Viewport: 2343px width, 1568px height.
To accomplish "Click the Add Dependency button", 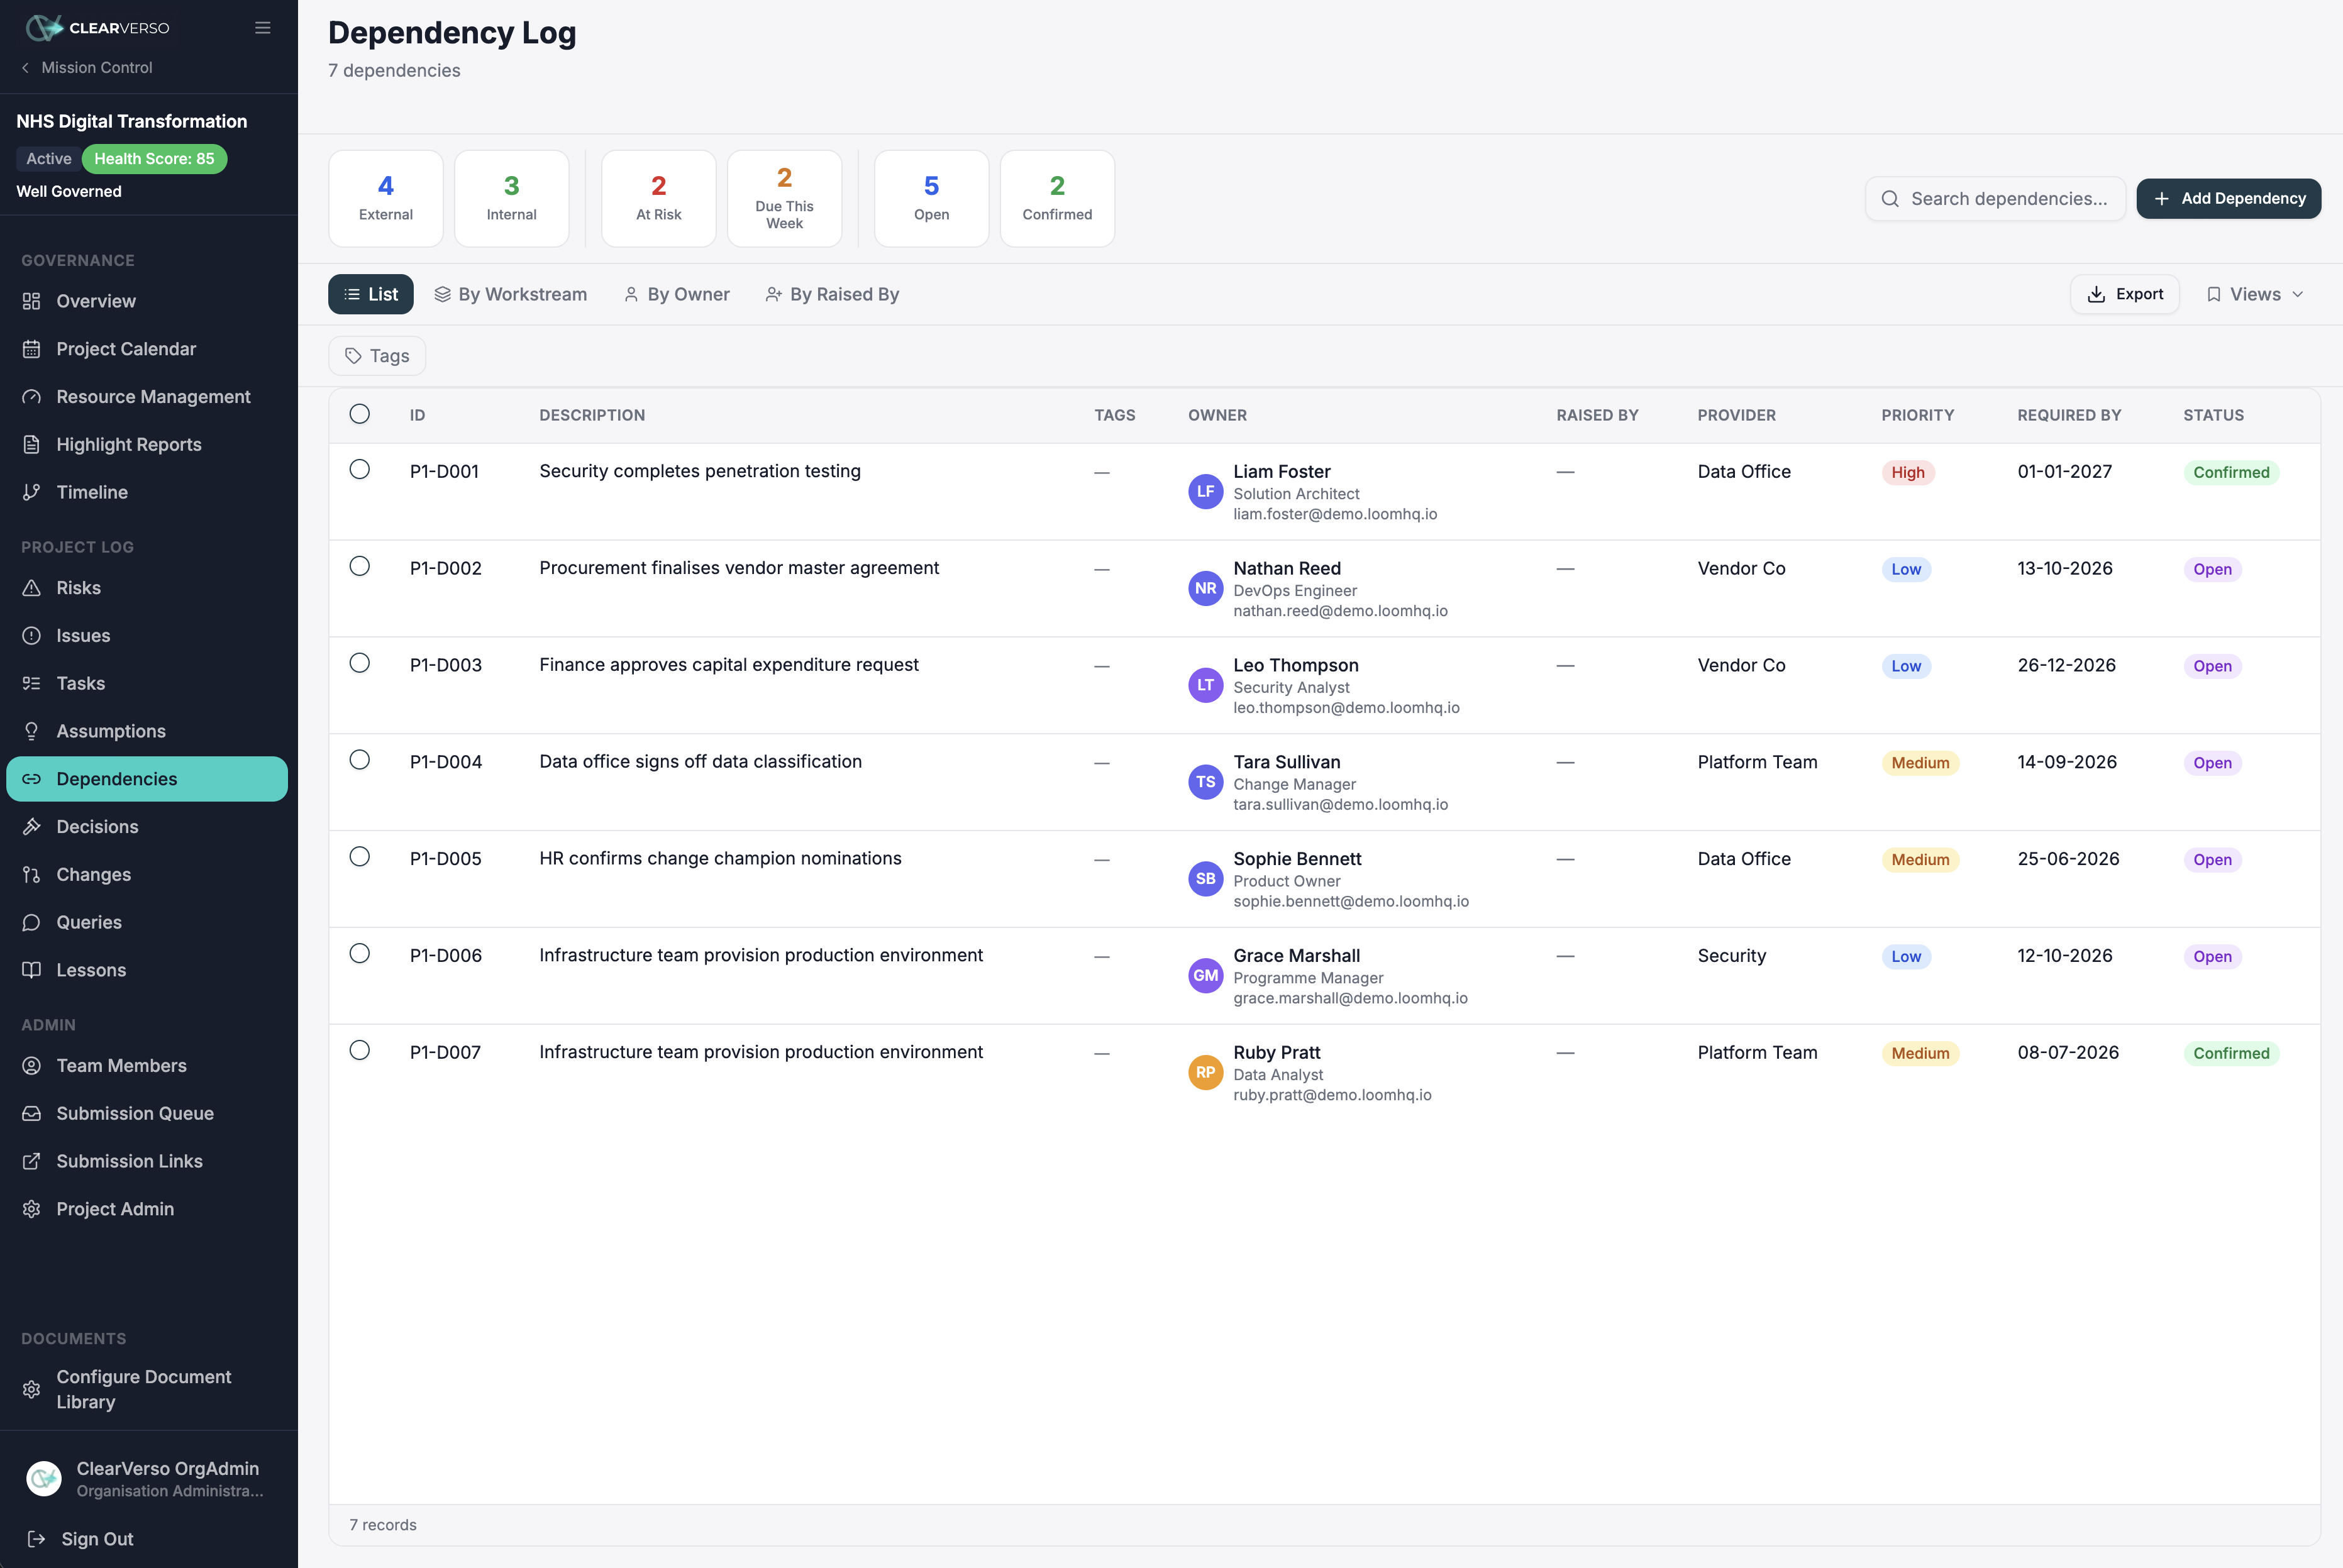I will tap(2229, 199).
